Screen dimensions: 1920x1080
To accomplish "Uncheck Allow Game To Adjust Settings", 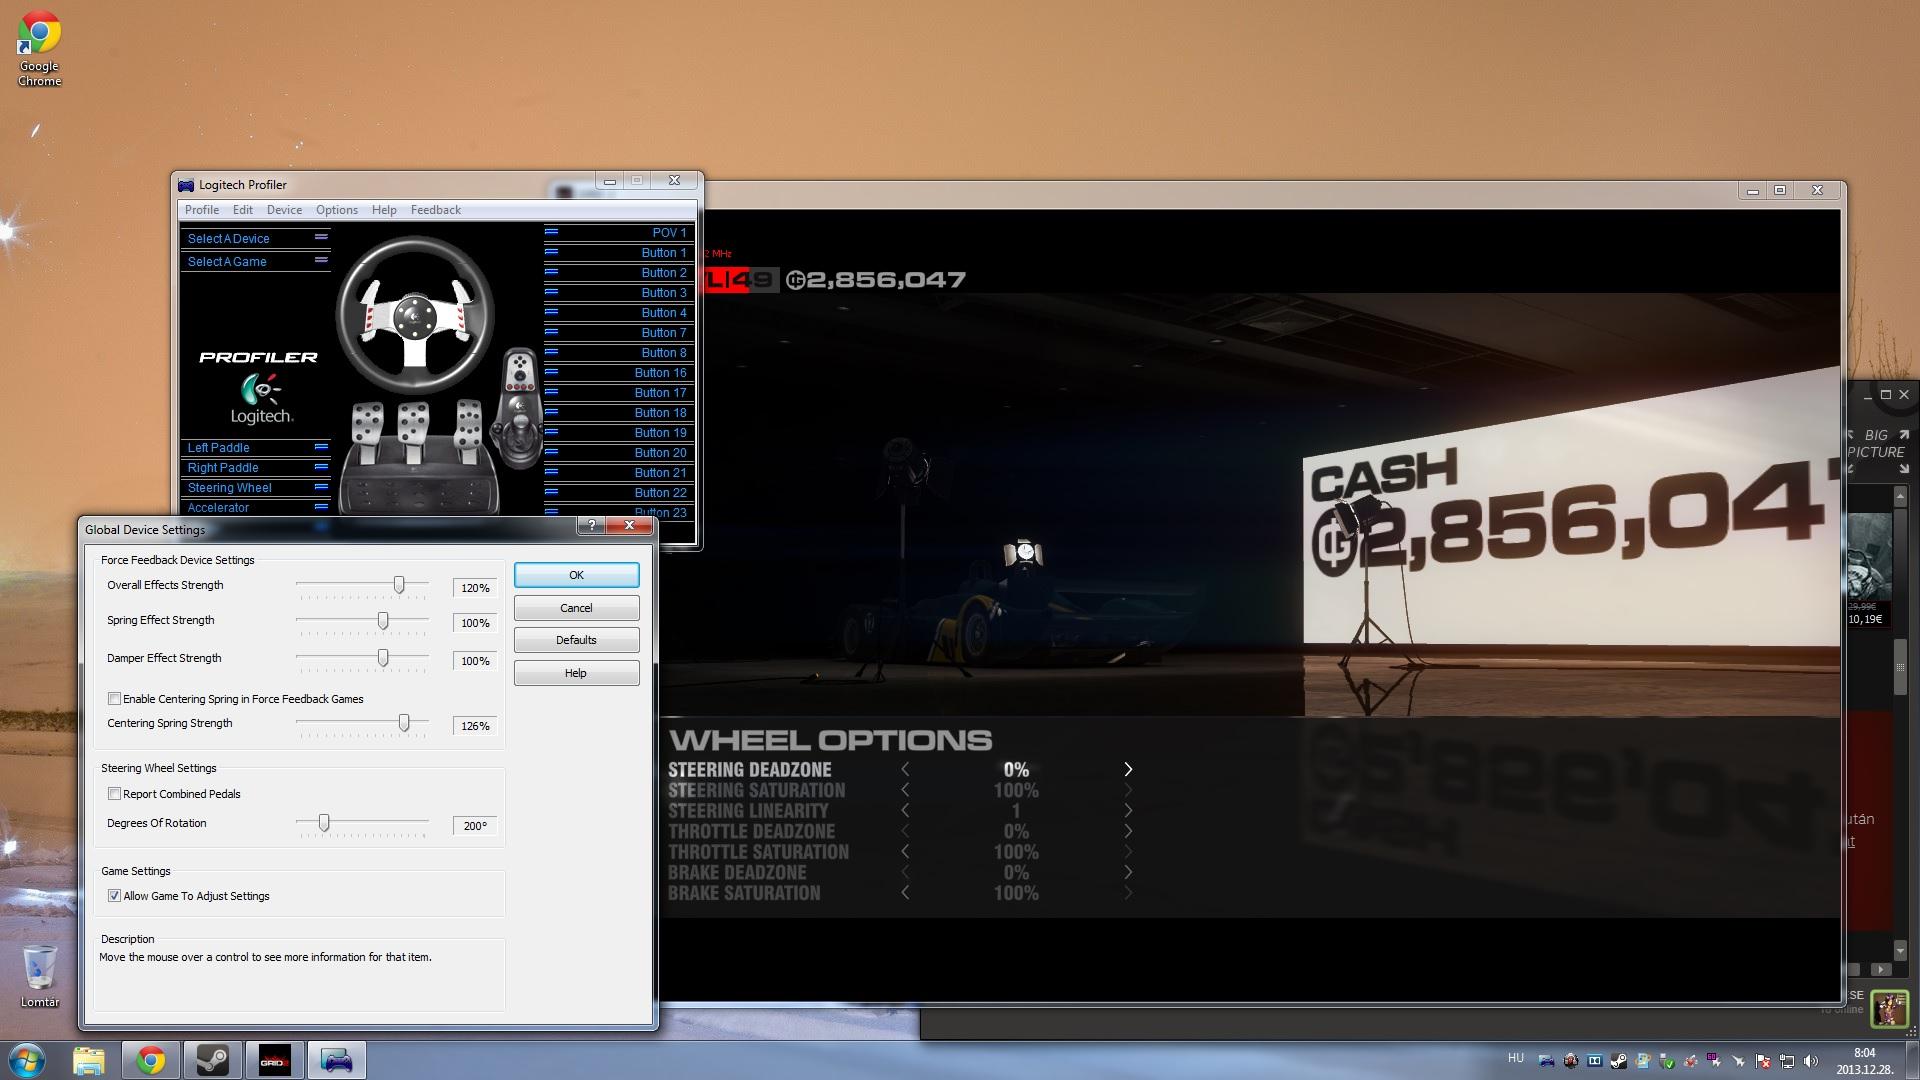I will click(x=115, y=896).
